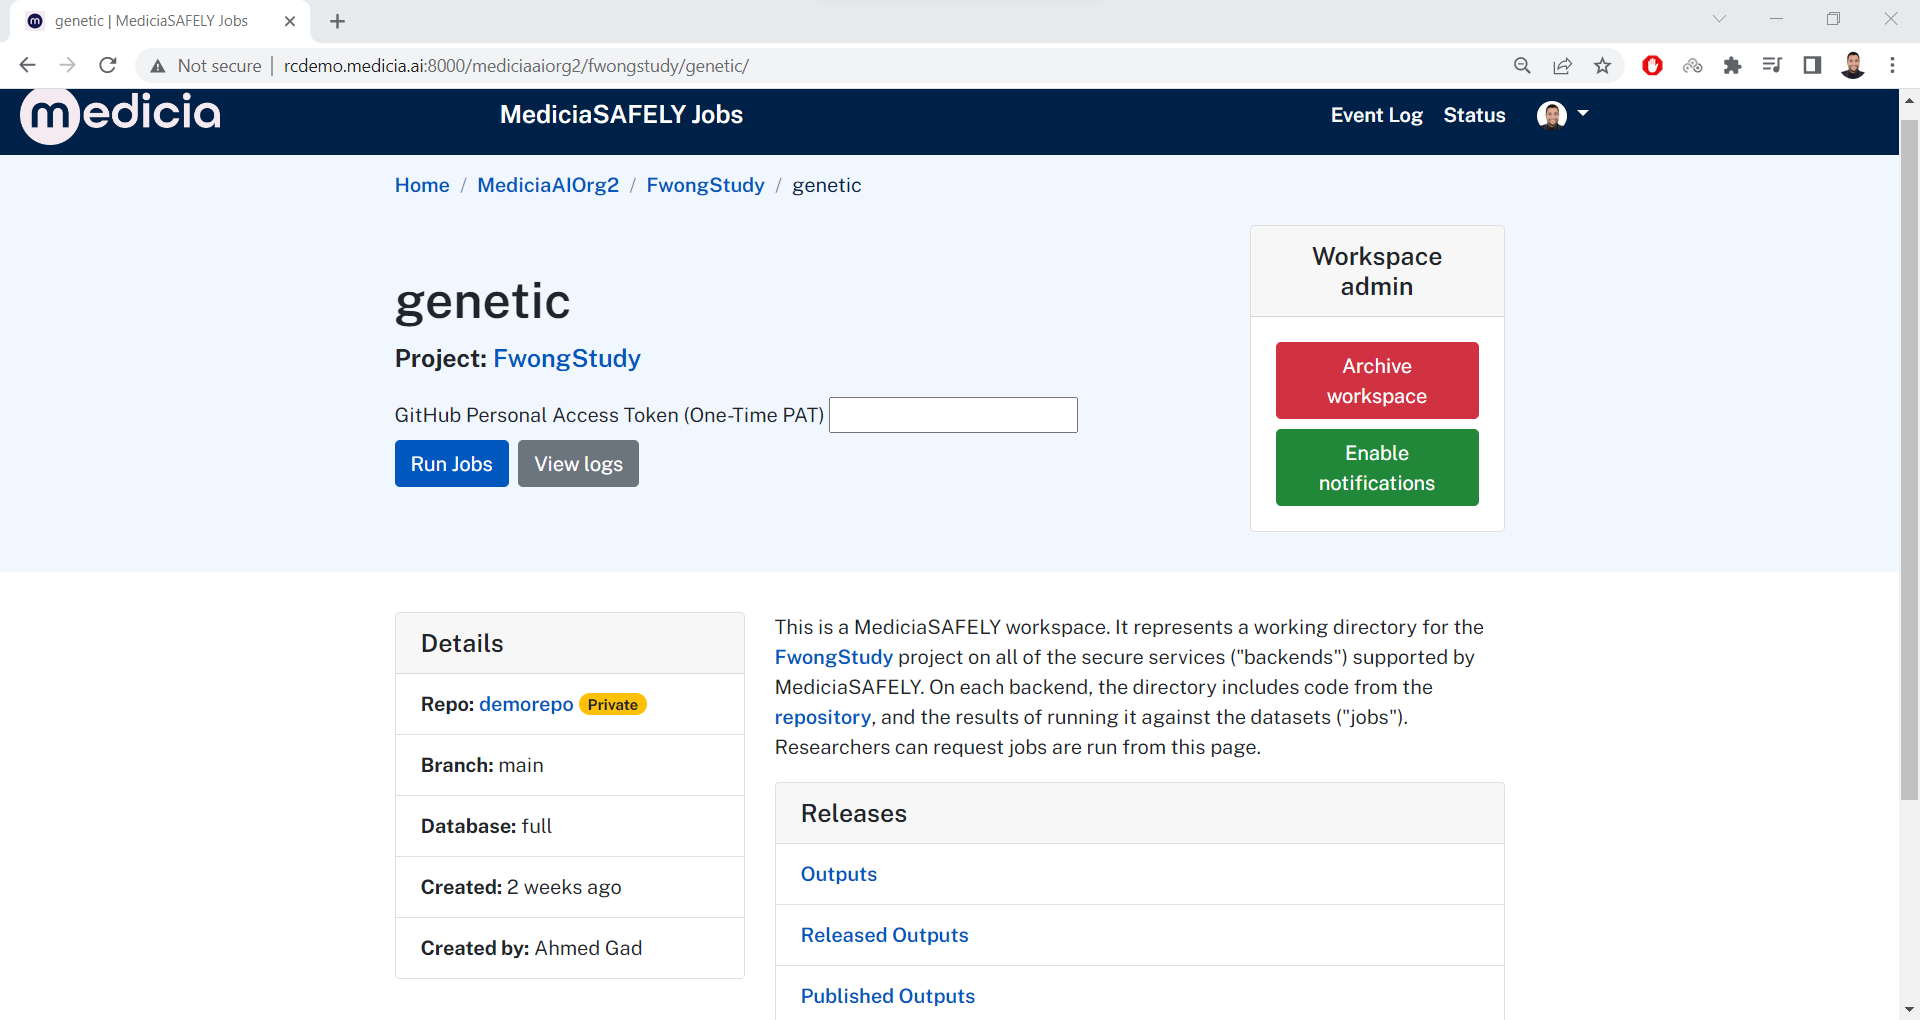Open FwongStudy link in the description paragraph

tap(834, 657)
